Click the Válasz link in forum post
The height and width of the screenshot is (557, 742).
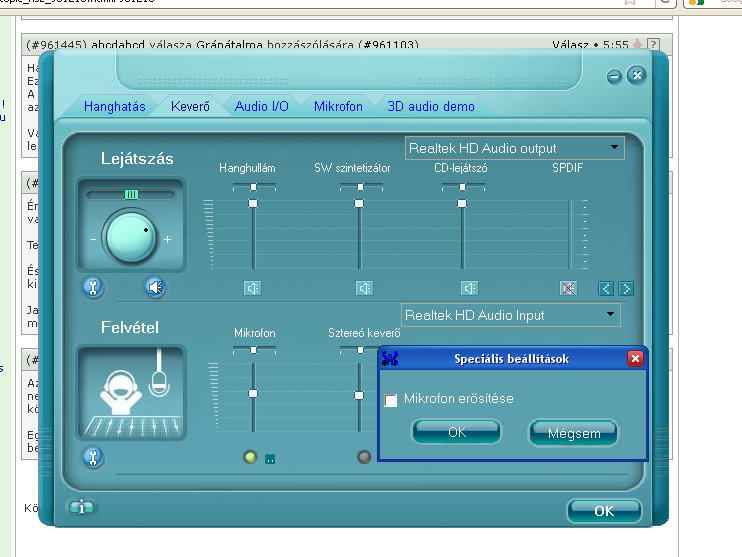coord(570,45)
